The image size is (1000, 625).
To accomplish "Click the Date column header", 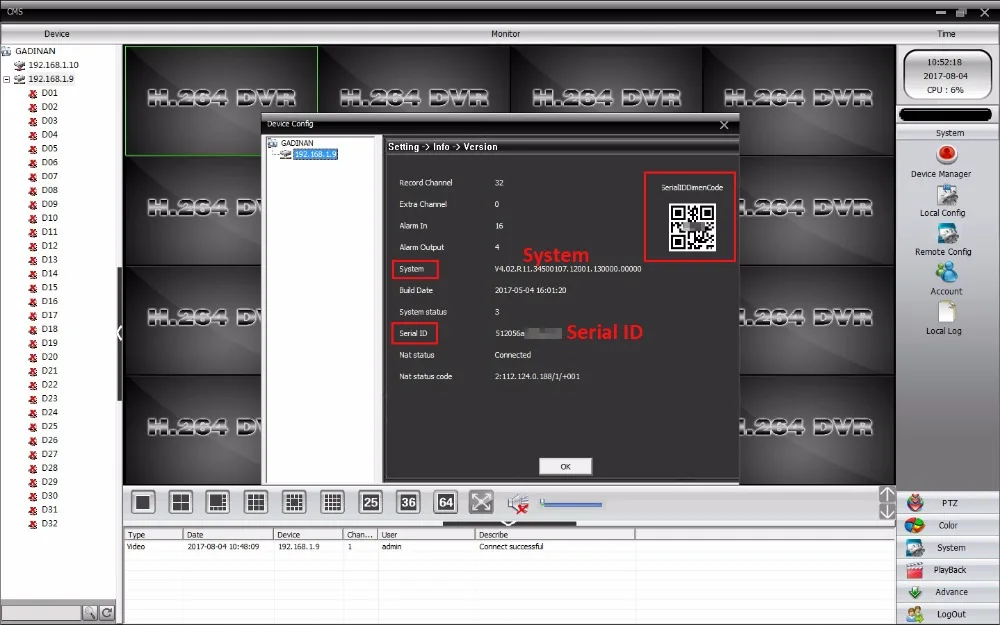I will (x=228, y=534).
